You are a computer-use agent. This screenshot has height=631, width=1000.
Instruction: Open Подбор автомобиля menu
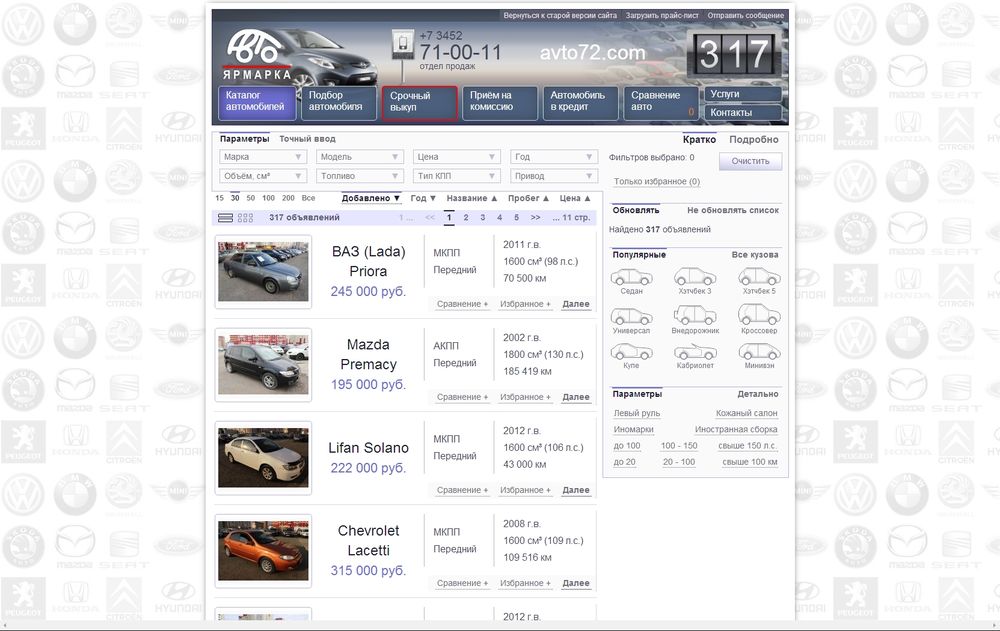point(339,102)
